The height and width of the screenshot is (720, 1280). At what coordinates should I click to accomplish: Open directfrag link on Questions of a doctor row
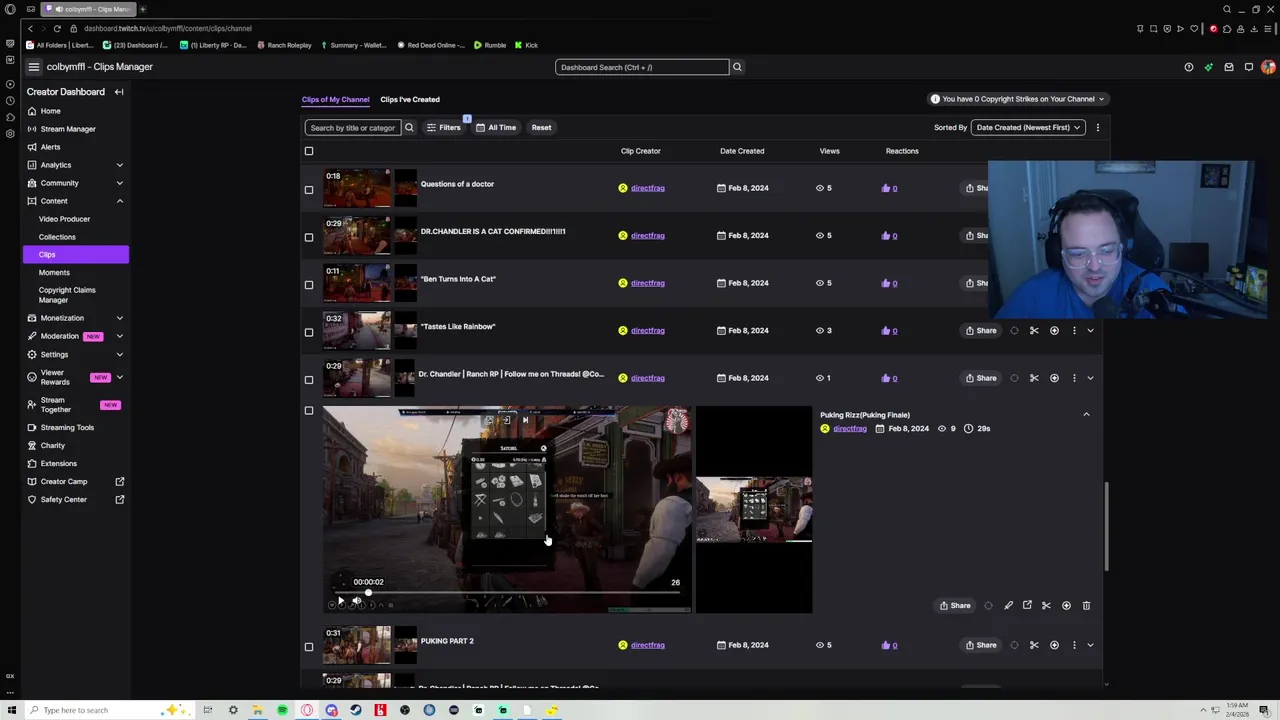click(647, 188)
